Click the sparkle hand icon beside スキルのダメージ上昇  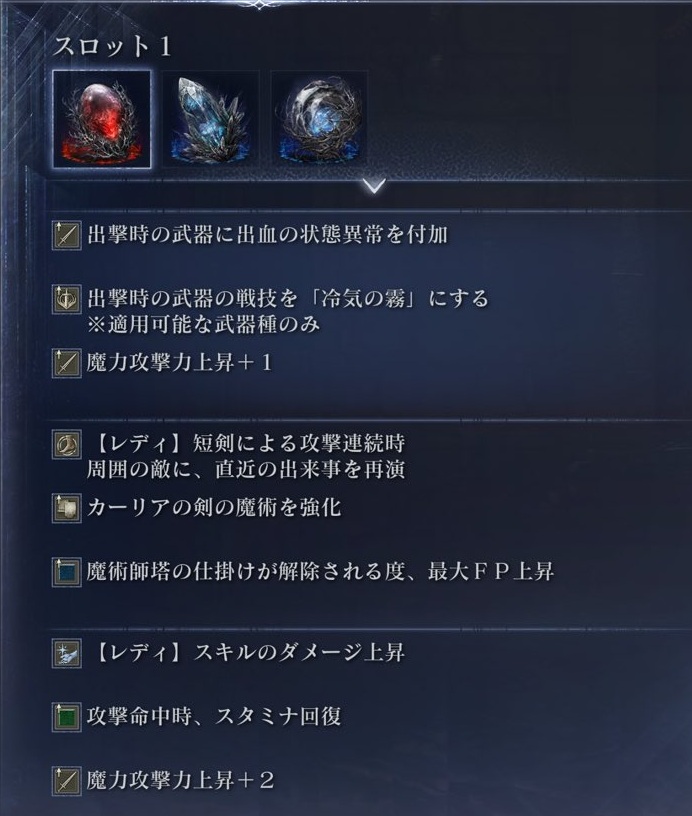(67, 653)
